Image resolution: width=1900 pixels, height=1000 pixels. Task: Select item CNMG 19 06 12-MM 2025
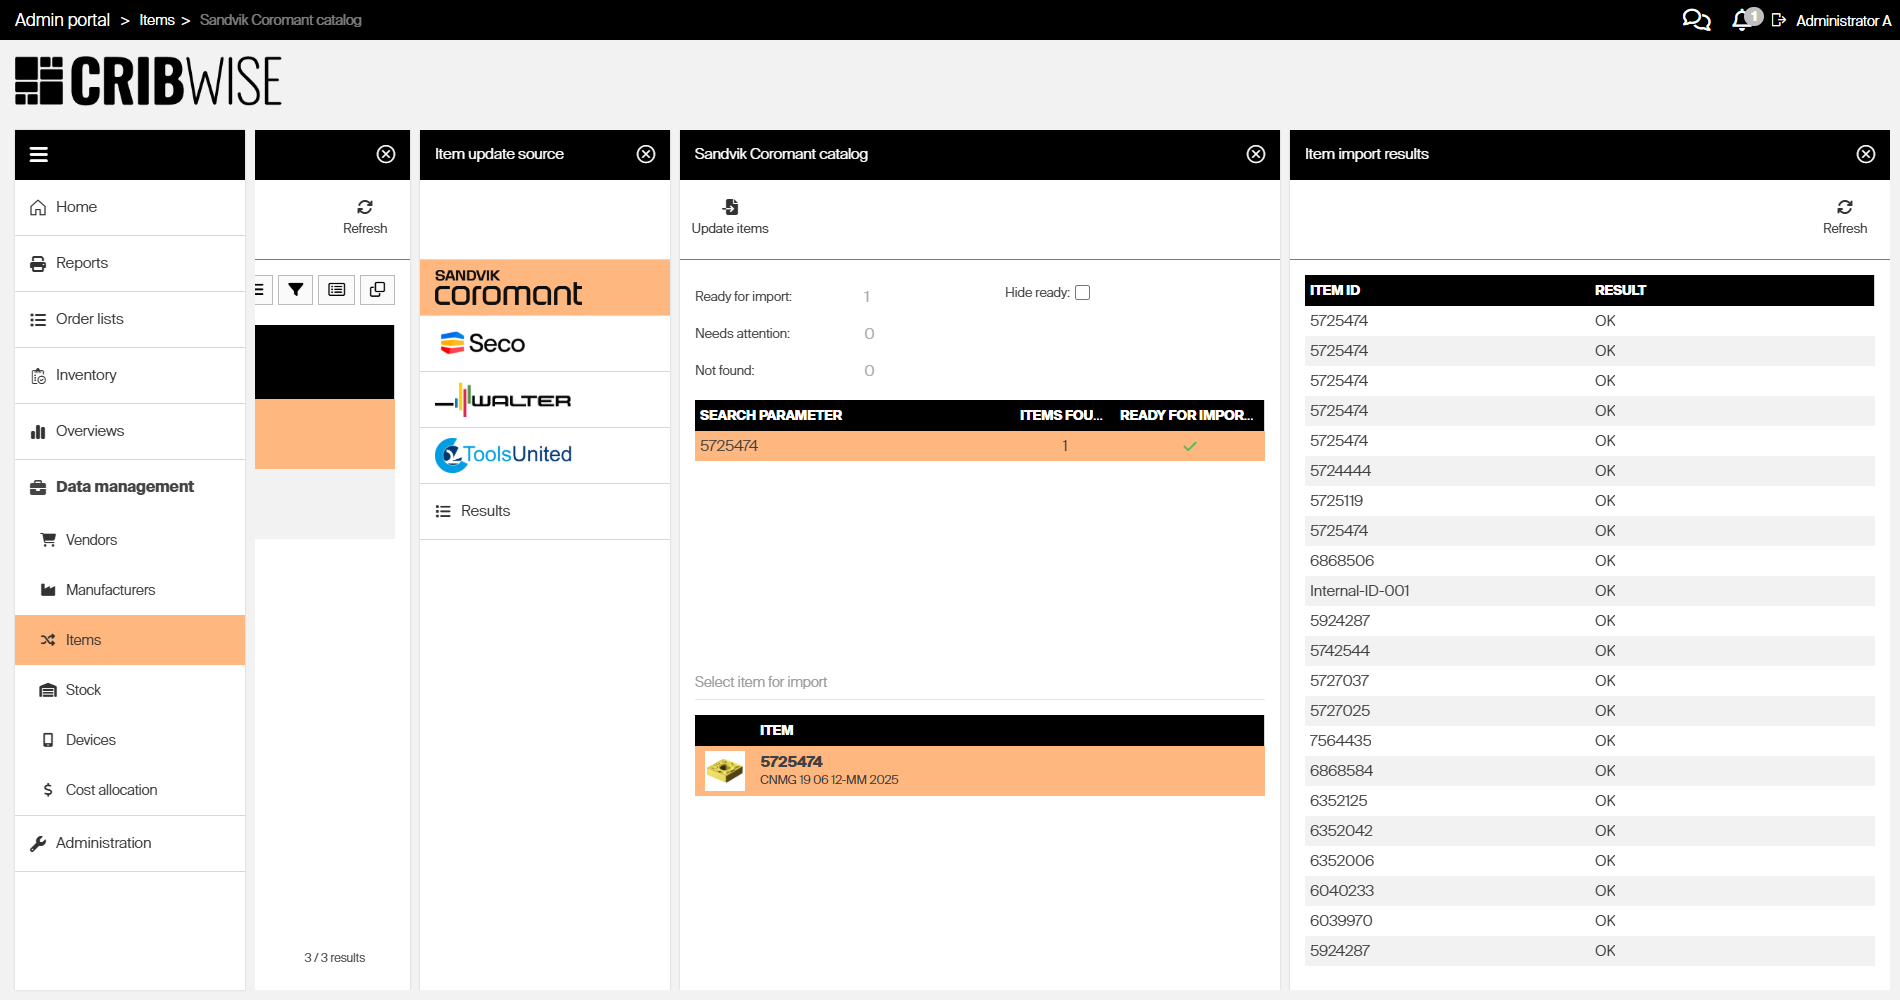[980, 771]
